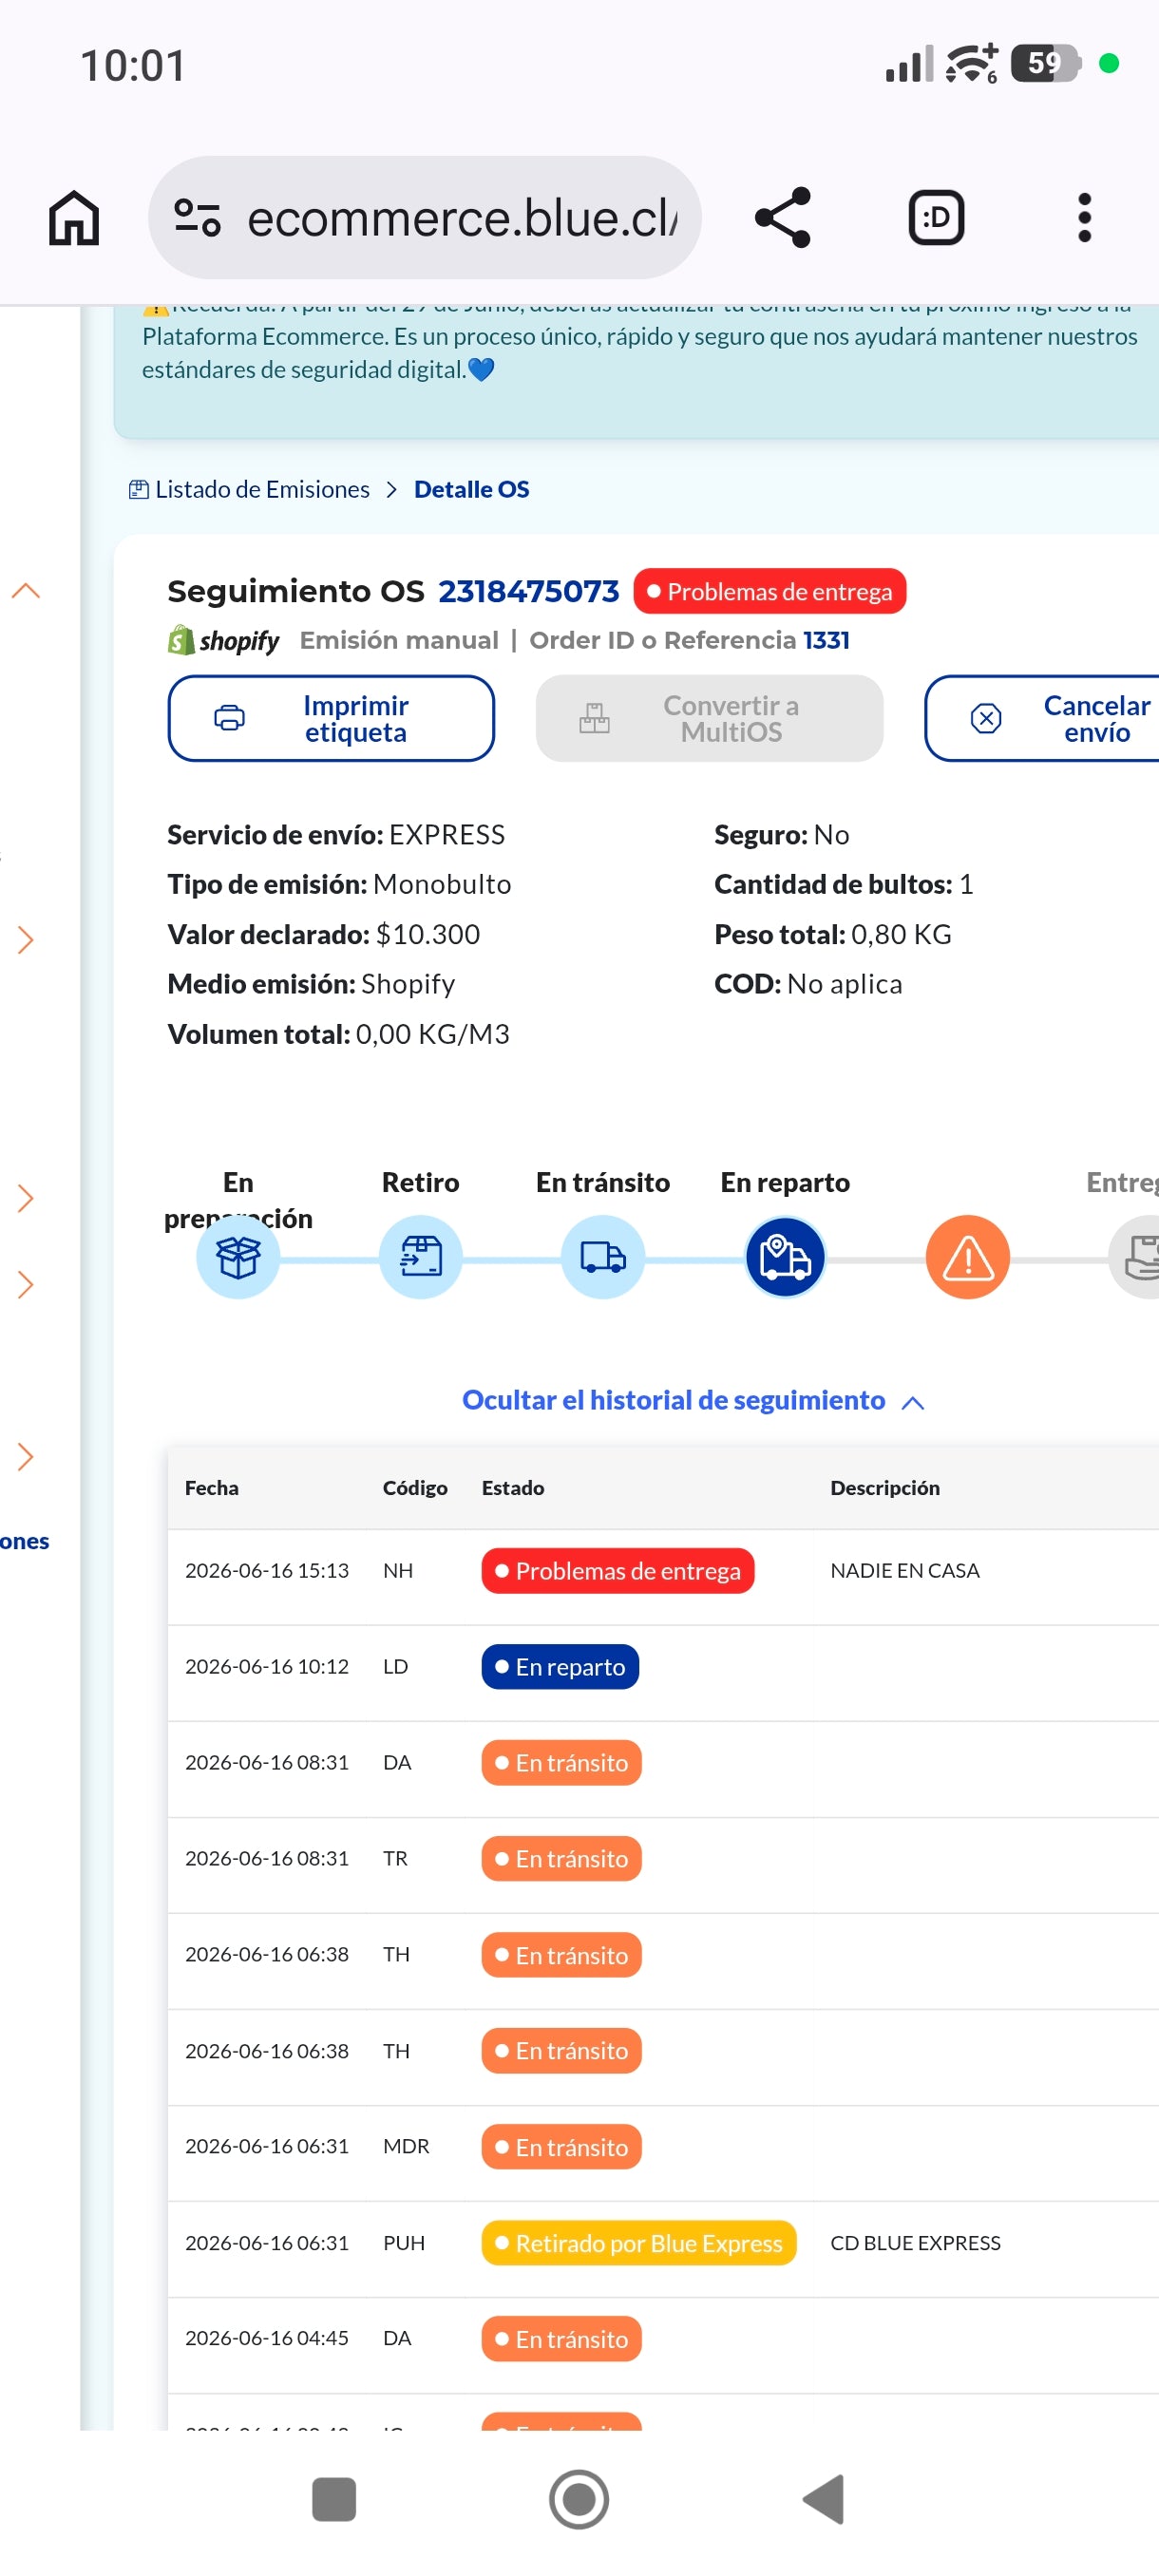Click the En preparación box icon
This screenshot has height=2576, width=1159.
pos(238,1257)
